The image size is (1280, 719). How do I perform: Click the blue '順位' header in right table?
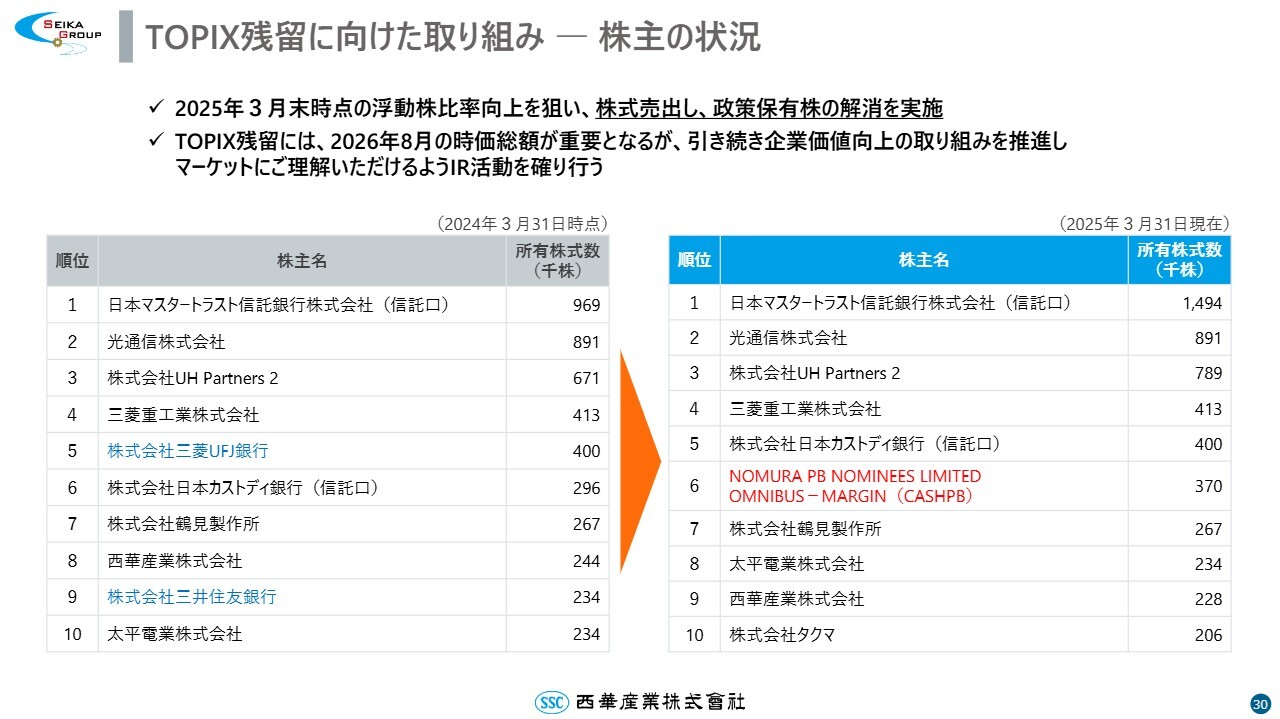[x=694, y=260]
